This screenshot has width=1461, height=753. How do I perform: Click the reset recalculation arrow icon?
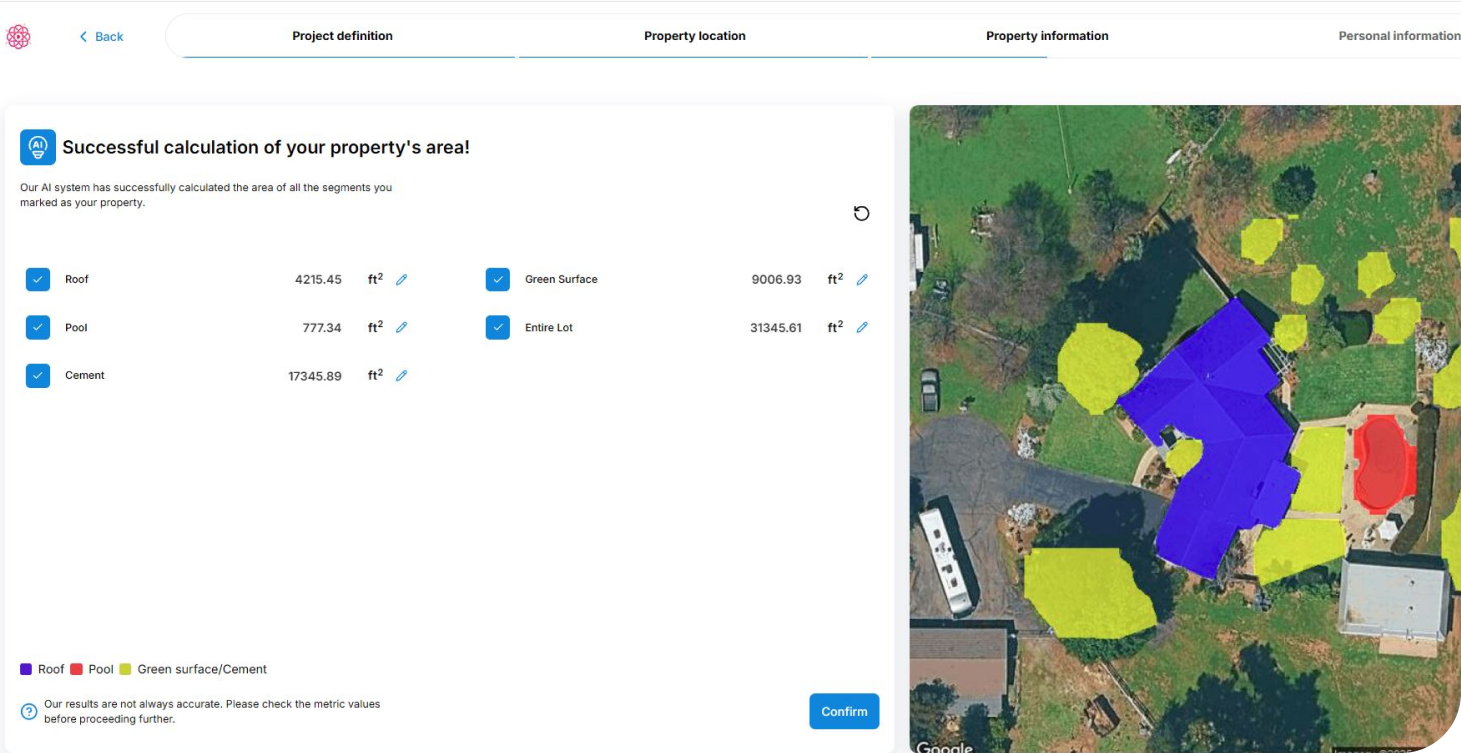click(861, 213)
